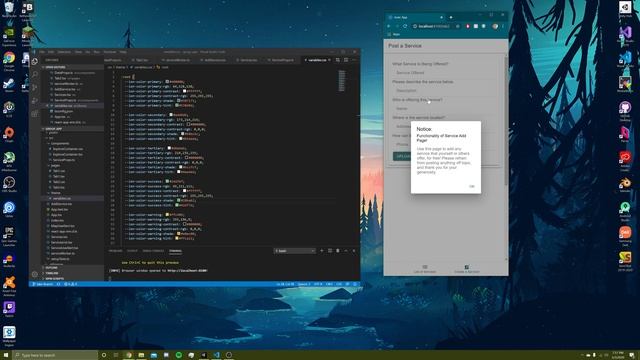Click the Windows Start button
Image resolution: width=640 pixels, height=360 pixels.
pos(6,355)
